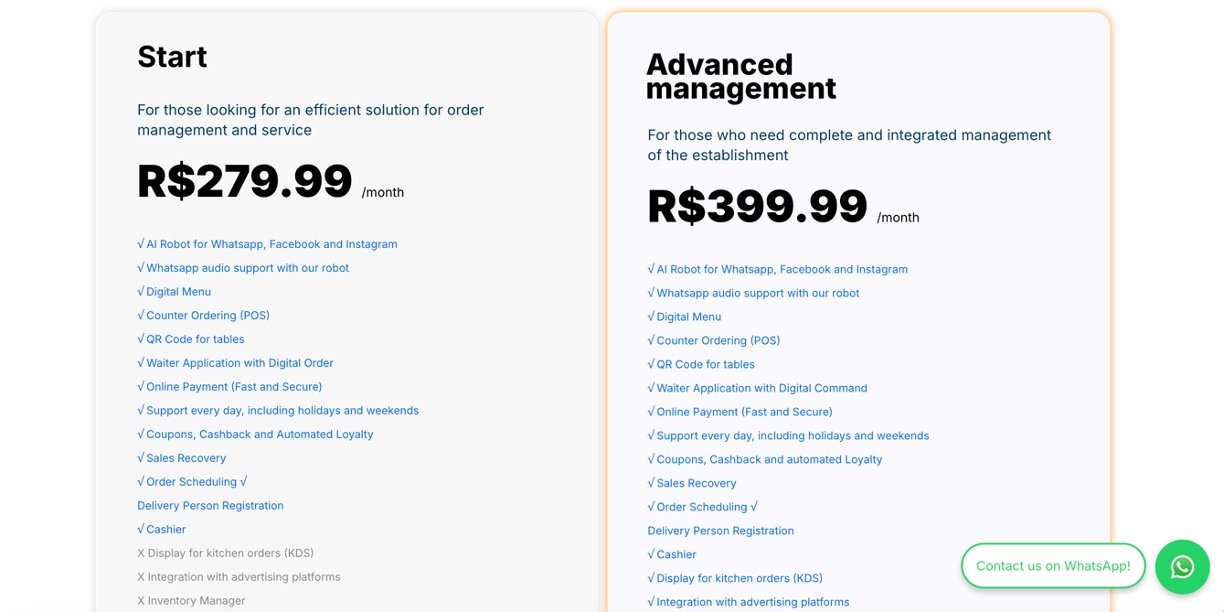
Task: Click the R$399.99 Advanced plan price
Action: click(757, 207)
